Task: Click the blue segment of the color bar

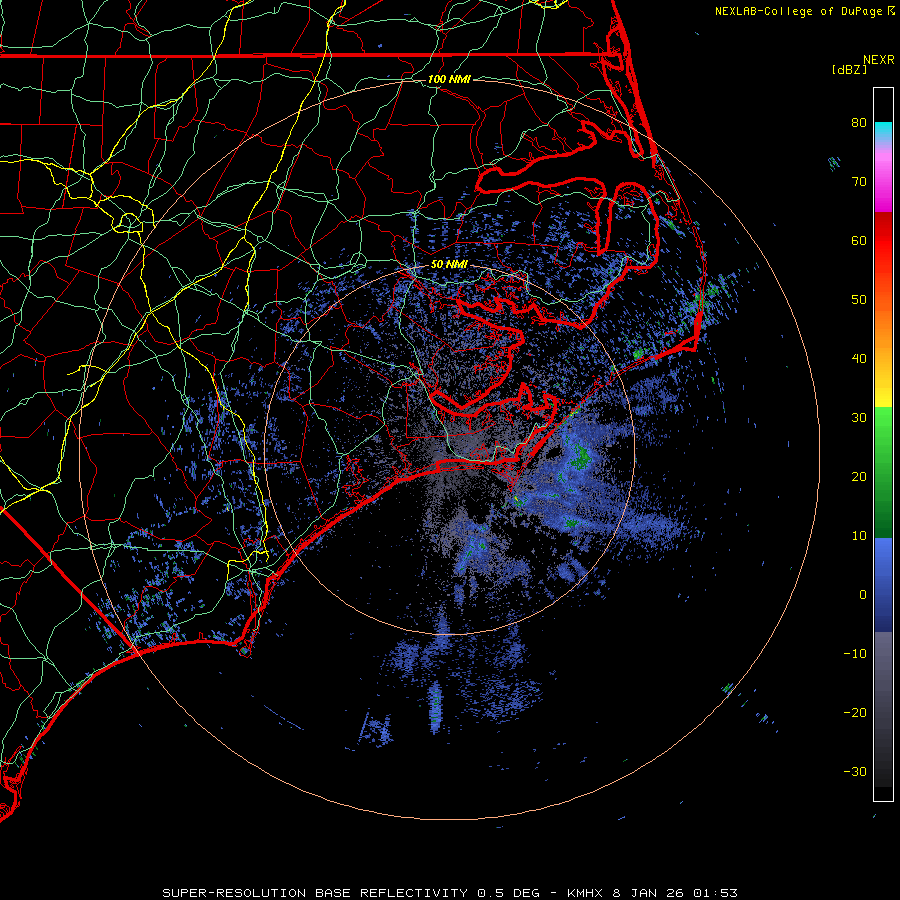Action: 883,583
